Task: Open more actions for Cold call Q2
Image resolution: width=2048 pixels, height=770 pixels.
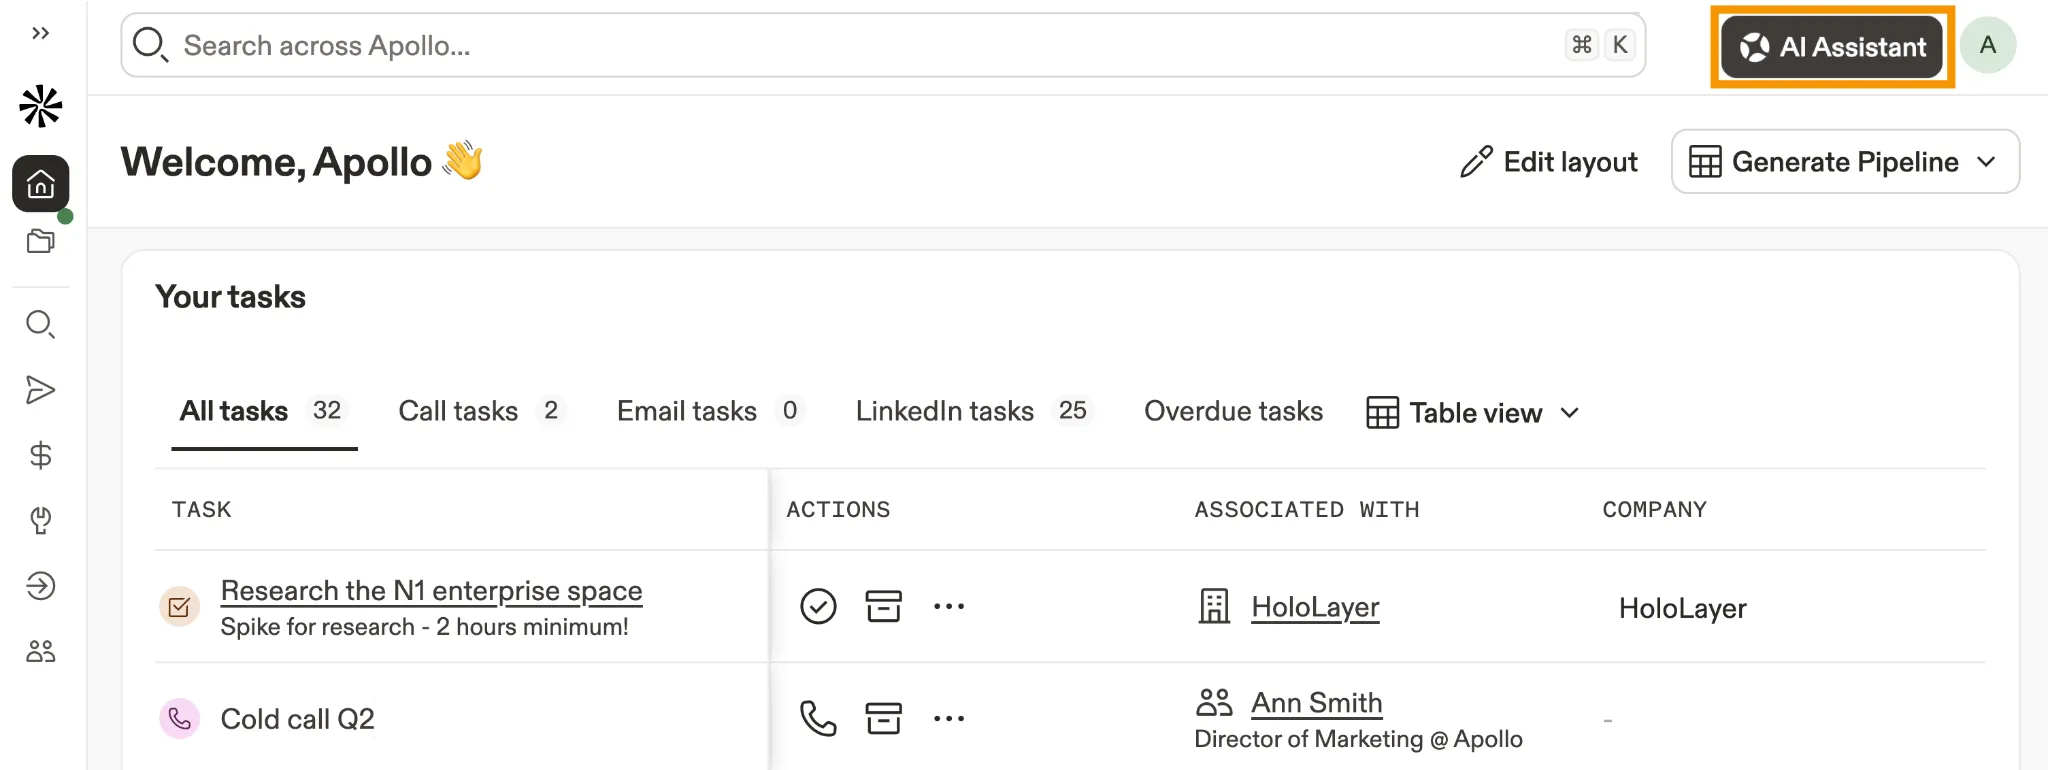Action: click(x=949, y=718)
